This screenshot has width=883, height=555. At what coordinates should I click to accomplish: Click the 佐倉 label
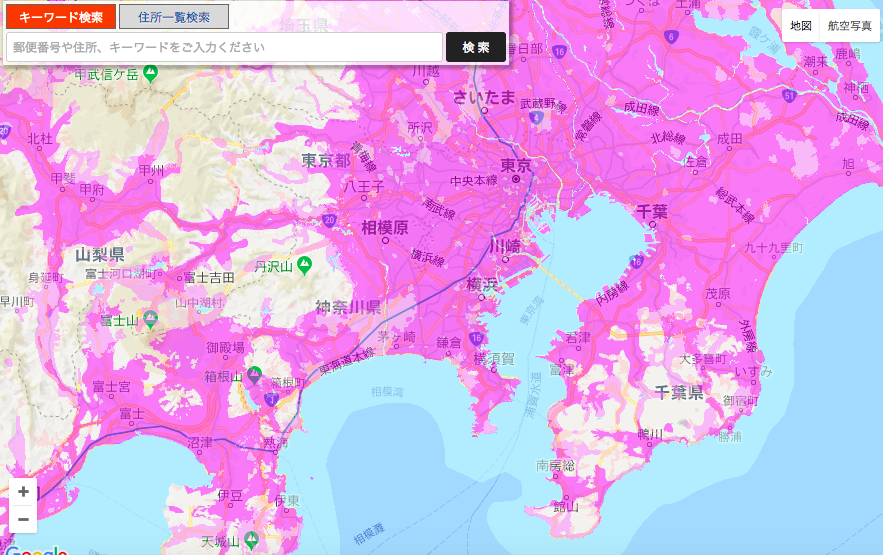coord(695,161)
